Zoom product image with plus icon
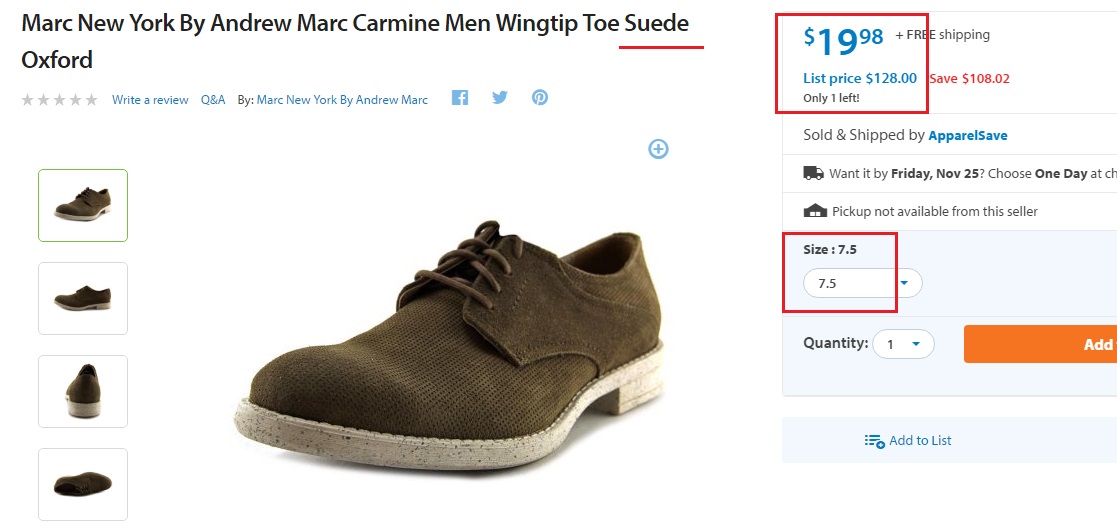 [658, 149]
